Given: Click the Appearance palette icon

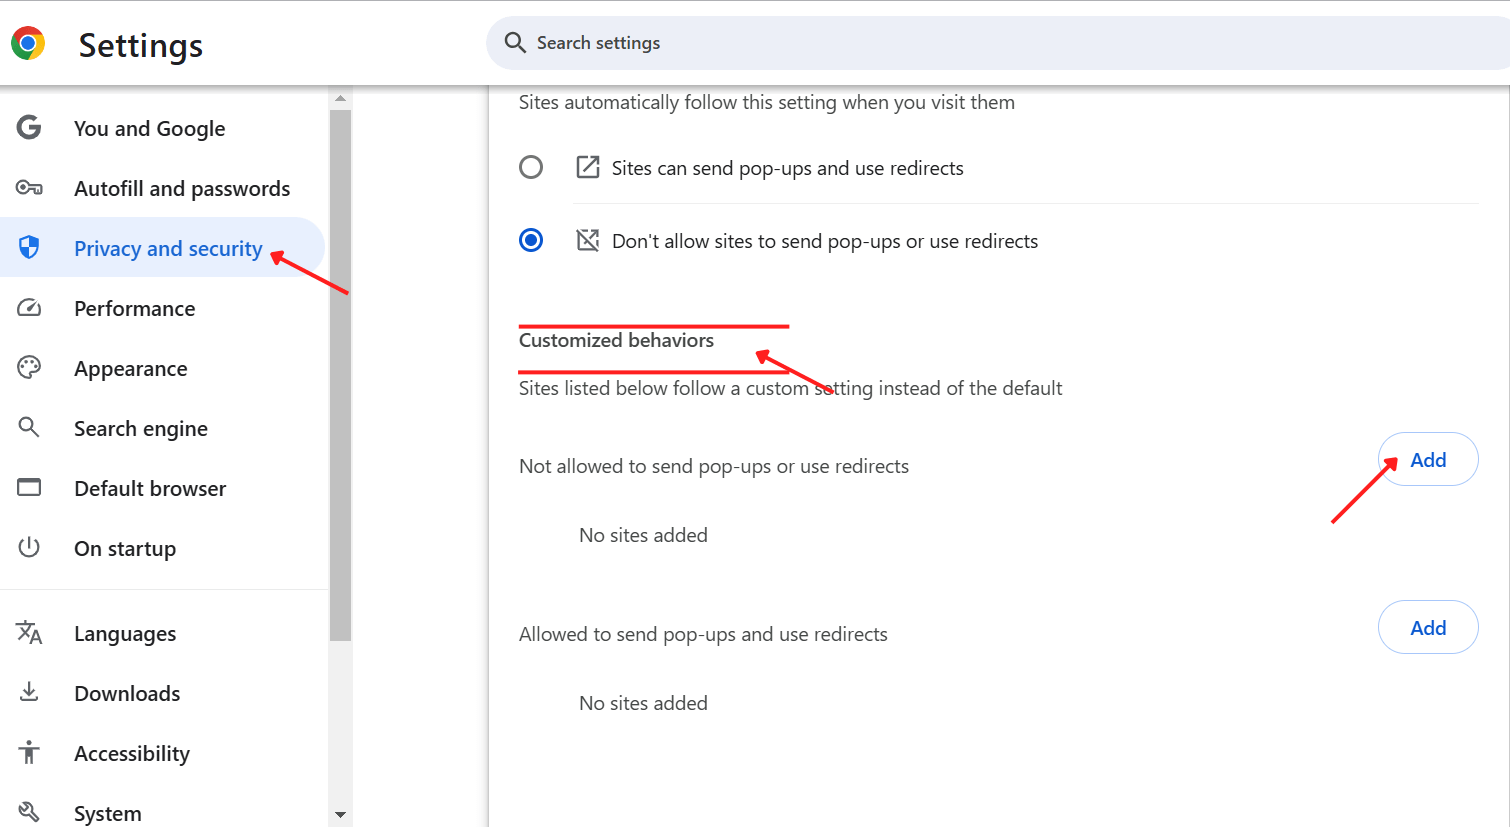Looking at the screenshot, I should [x=29, y=368].
